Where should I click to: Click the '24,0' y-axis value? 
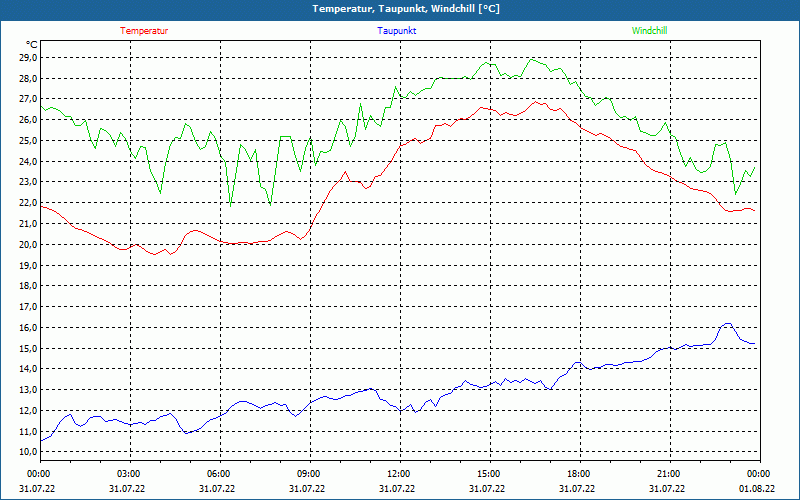click(x=29, y=162)
